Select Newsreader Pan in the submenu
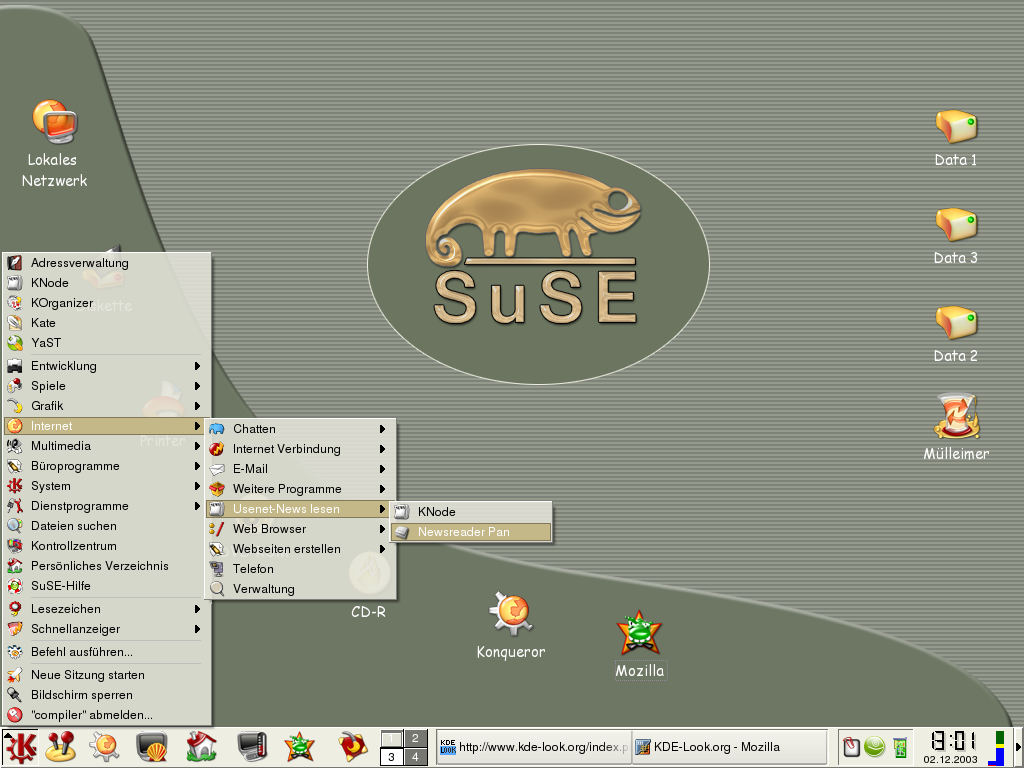Image resolution: width=1024 pixels, height=768 pixels. [x=471, y=532]
